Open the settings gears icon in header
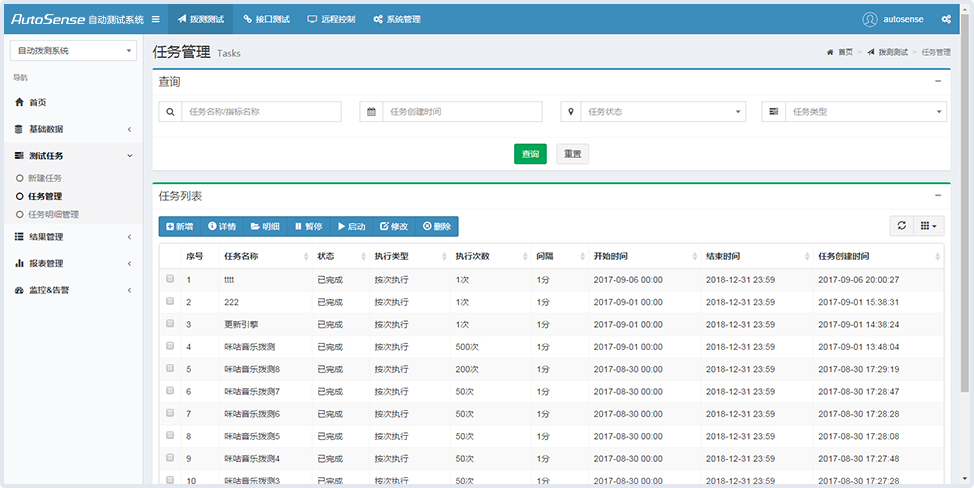 (946, 19)
